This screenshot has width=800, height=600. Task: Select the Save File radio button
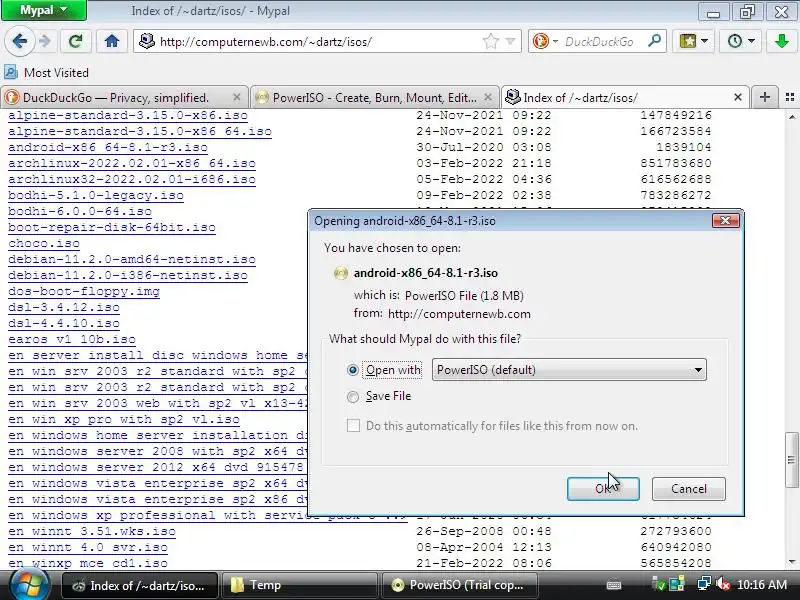353,396
